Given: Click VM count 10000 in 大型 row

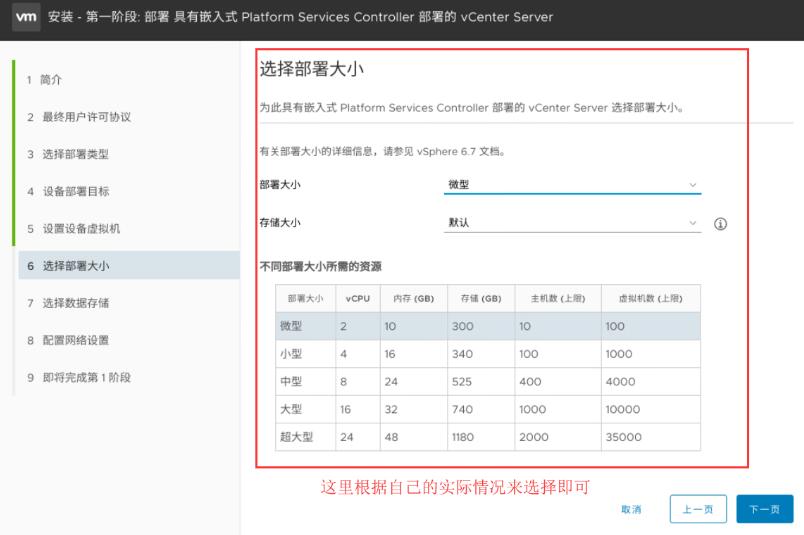Looking at the screenshot, I should tap(622, 409).
